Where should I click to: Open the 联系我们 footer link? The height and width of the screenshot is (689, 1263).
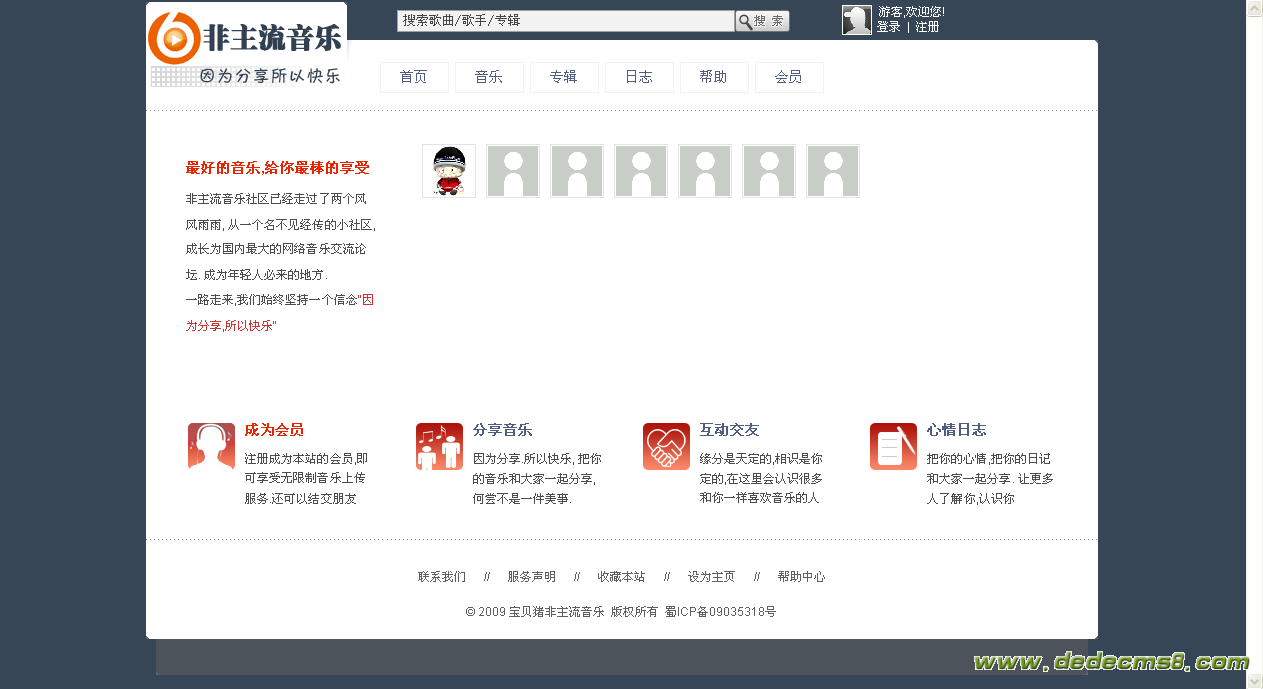tap(442, 577)
